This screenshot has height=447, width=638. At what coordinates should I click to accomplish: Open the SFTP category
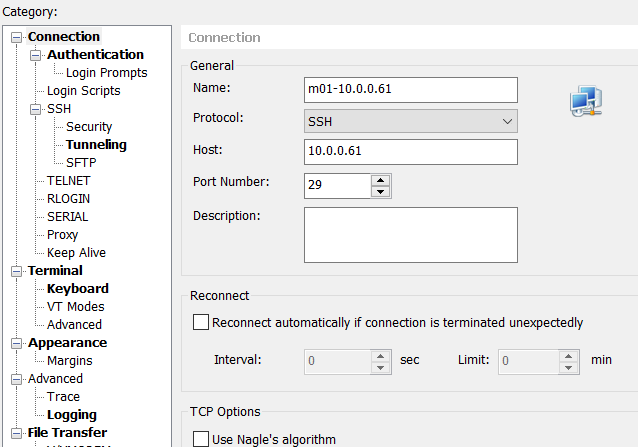click(x=81, y=163)
